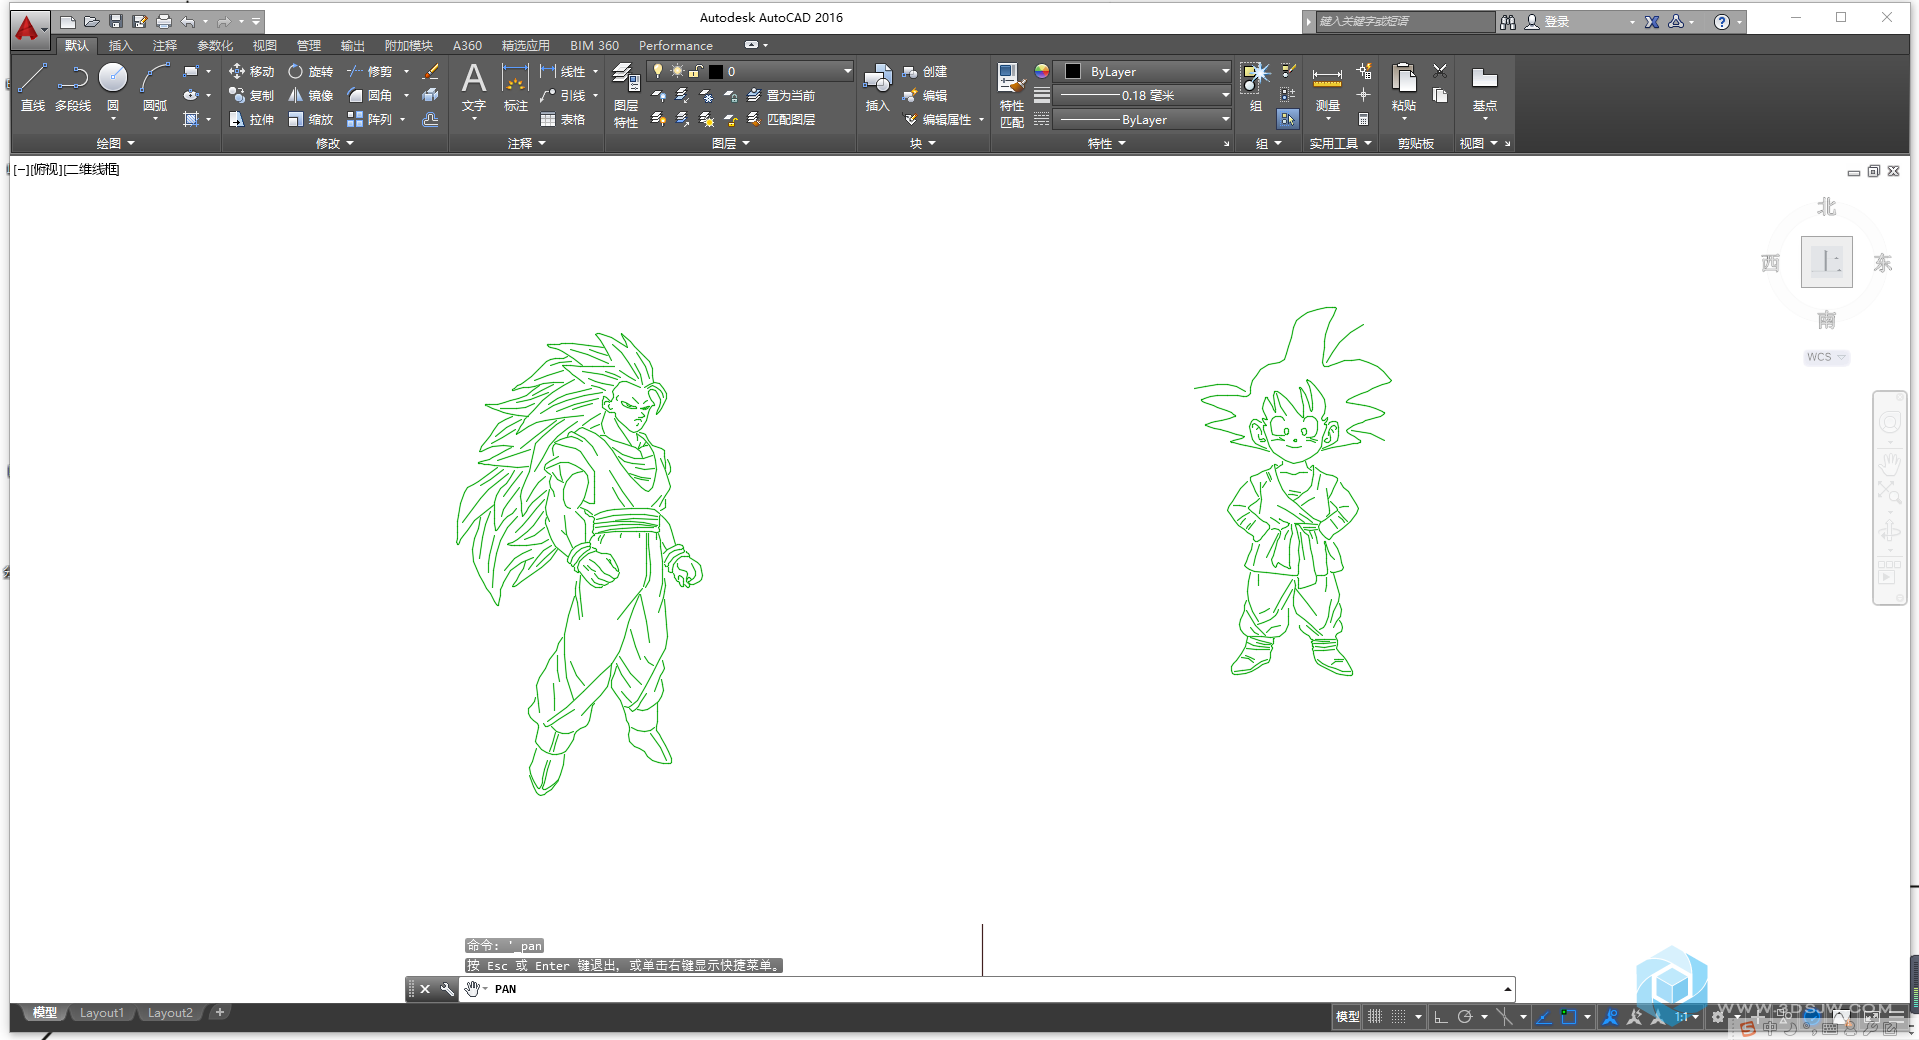Viewport: 1919px width, 1040px height.
Task: Toggle group selection on/off button in 组 panel
Action: click(1288, 119)
